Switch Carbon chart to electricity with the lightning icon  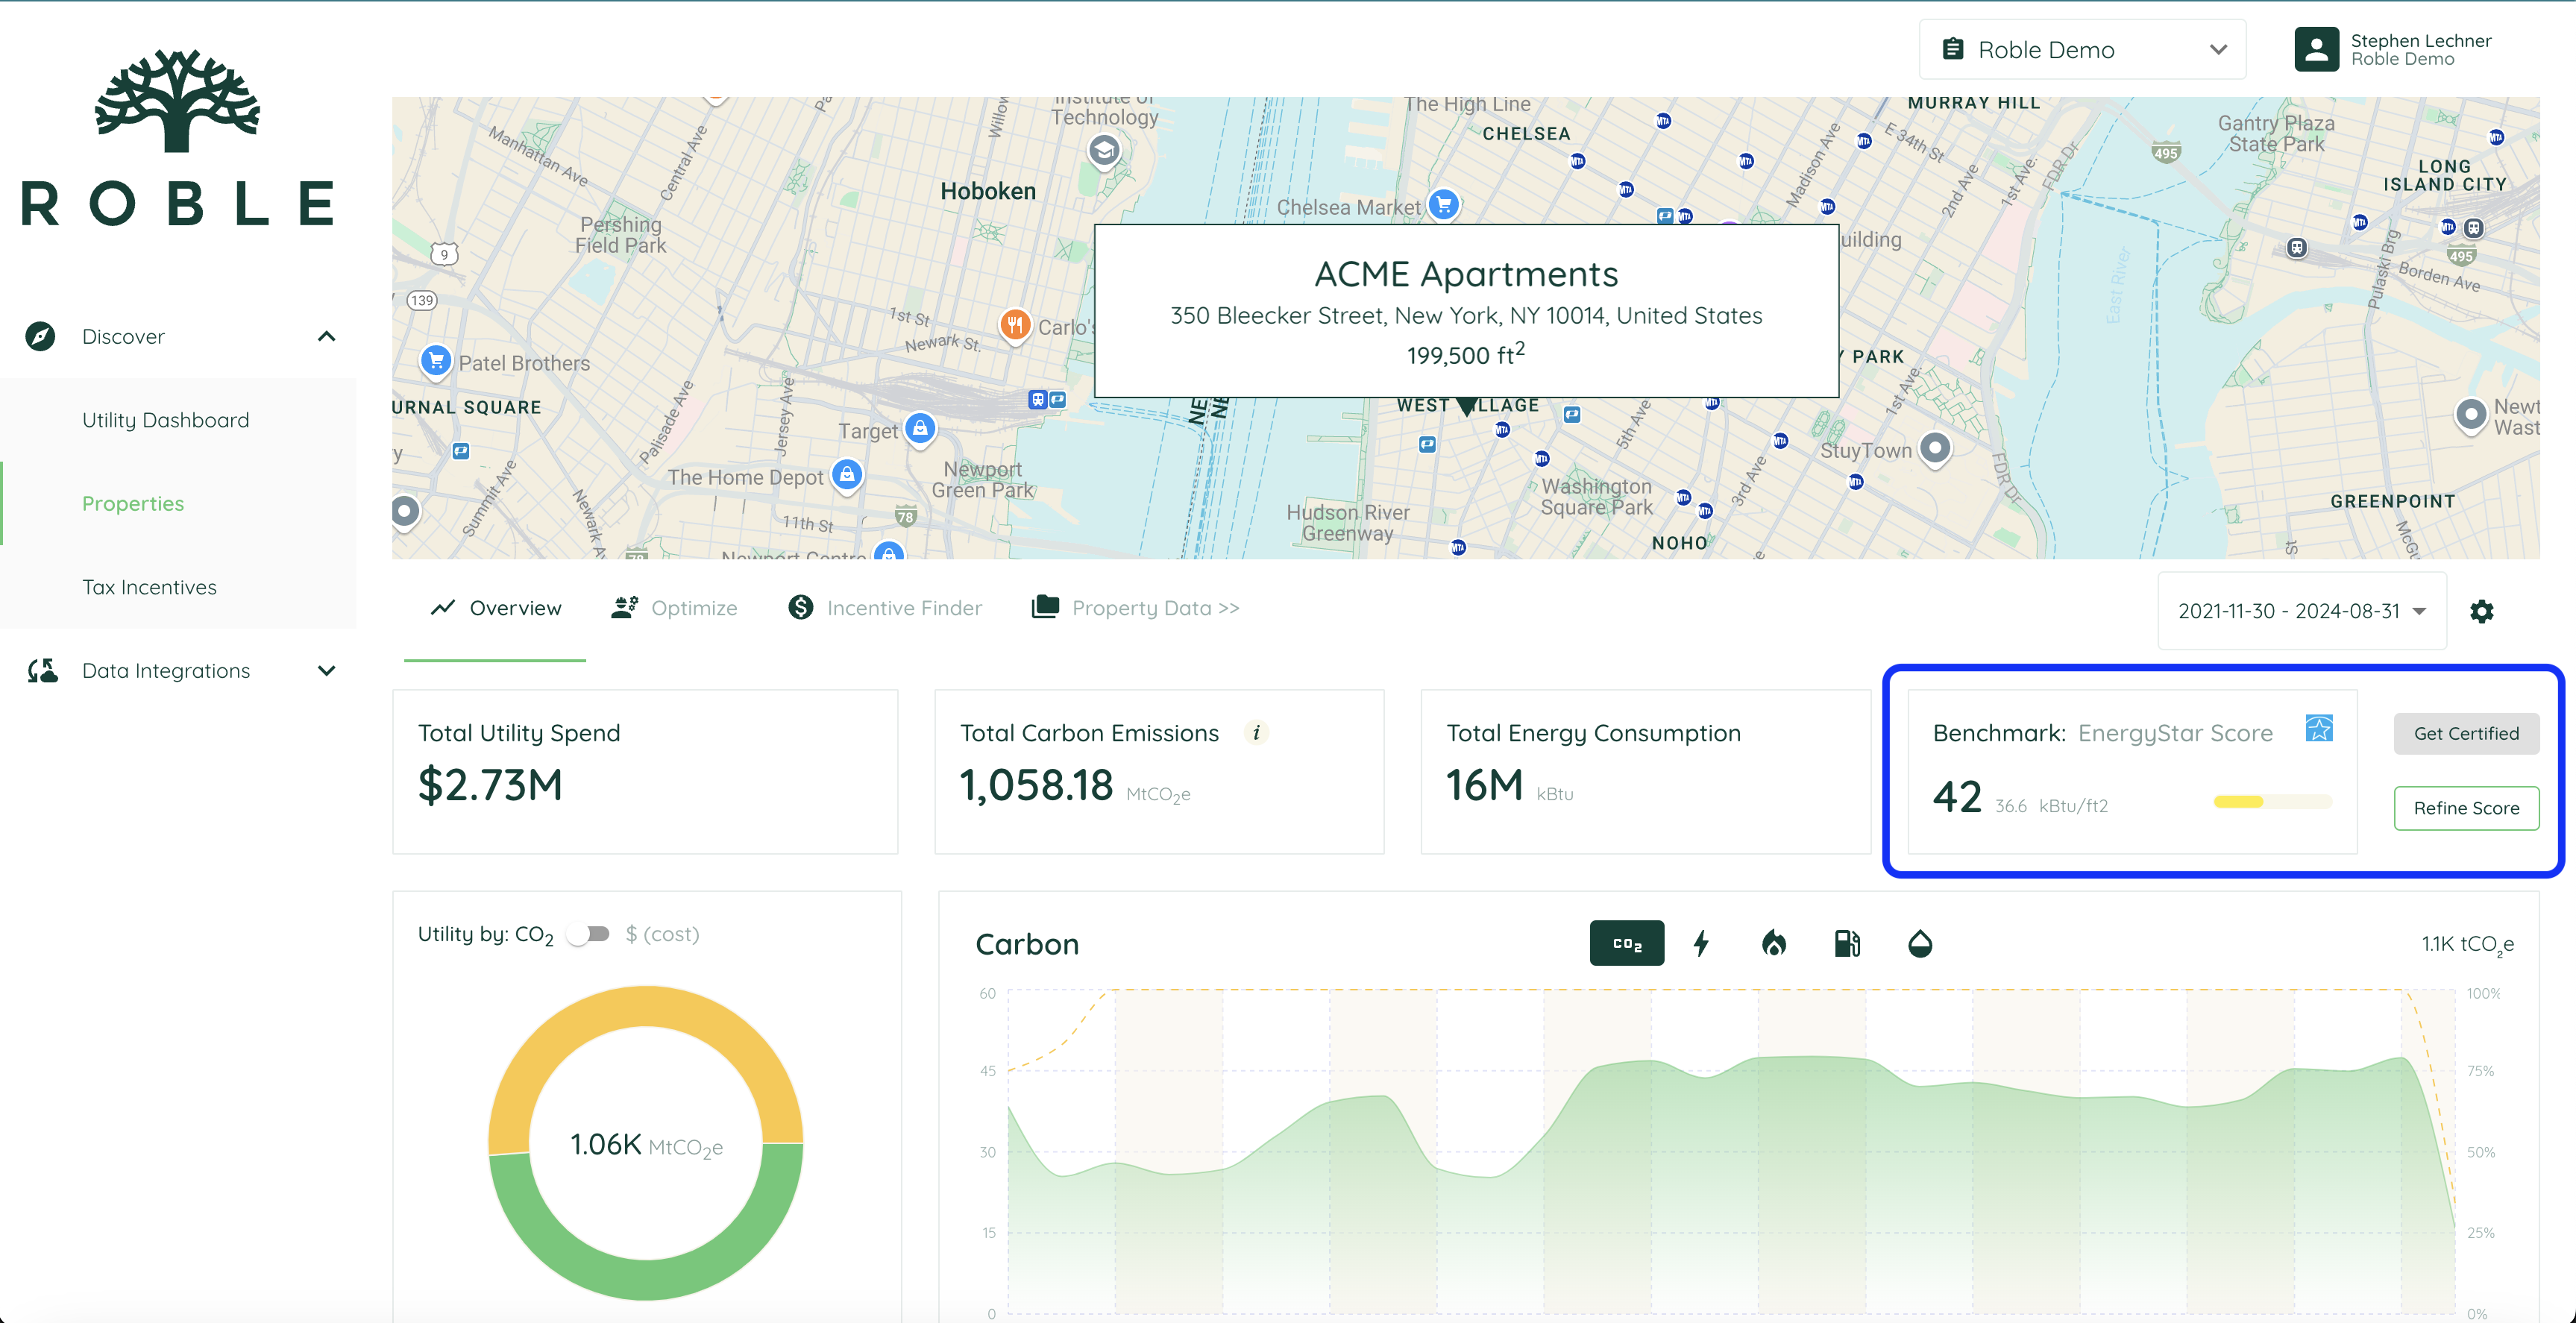(x=1702, y=943)
